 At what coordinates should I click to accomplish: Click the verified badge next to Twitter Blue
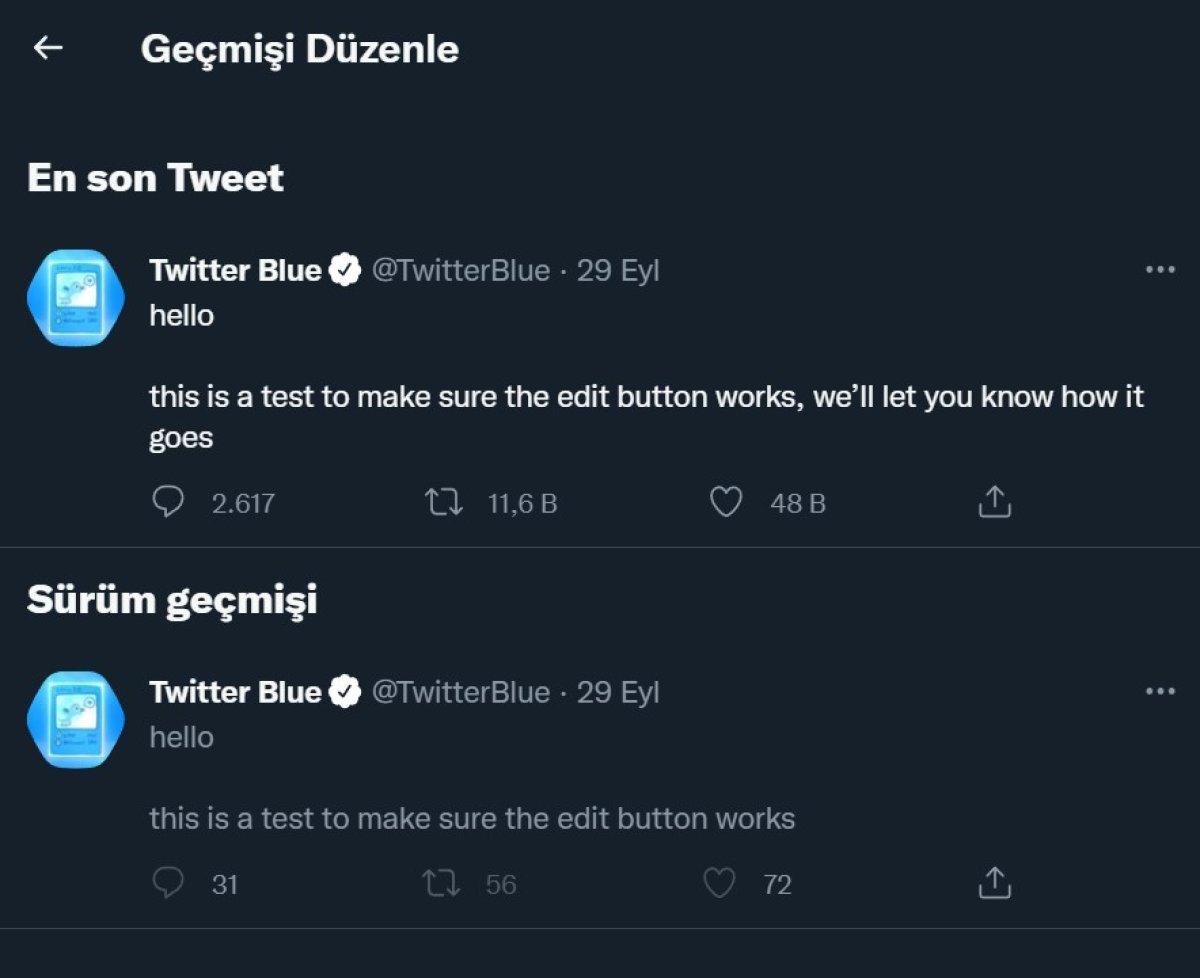pyautogui.click(x=345, y=268)
